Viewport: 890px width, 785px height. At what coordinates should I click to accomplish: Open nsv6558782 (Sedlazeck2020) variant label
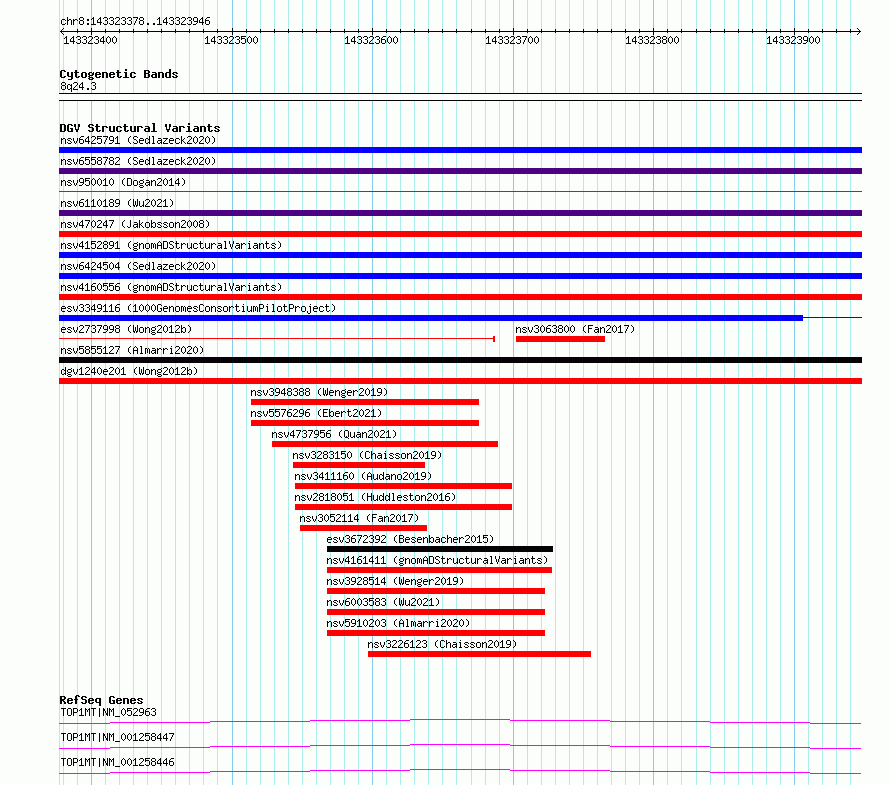pyautogui.click(x=138, y=161)
